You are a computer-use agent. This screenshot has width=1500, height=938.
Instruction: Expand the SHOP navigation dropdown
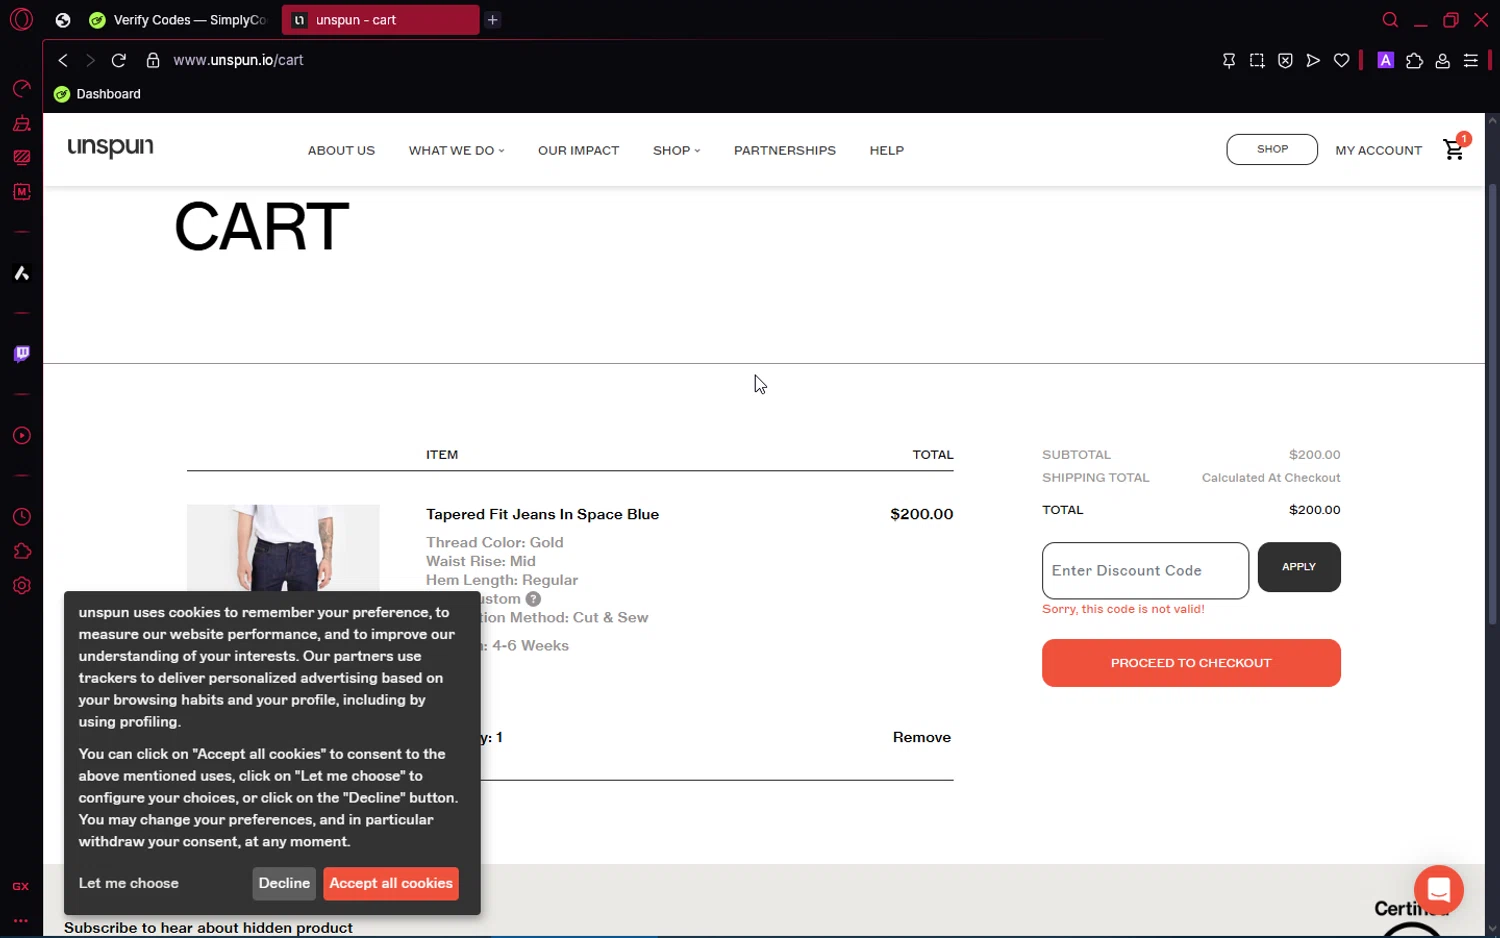tap(676, 151)
